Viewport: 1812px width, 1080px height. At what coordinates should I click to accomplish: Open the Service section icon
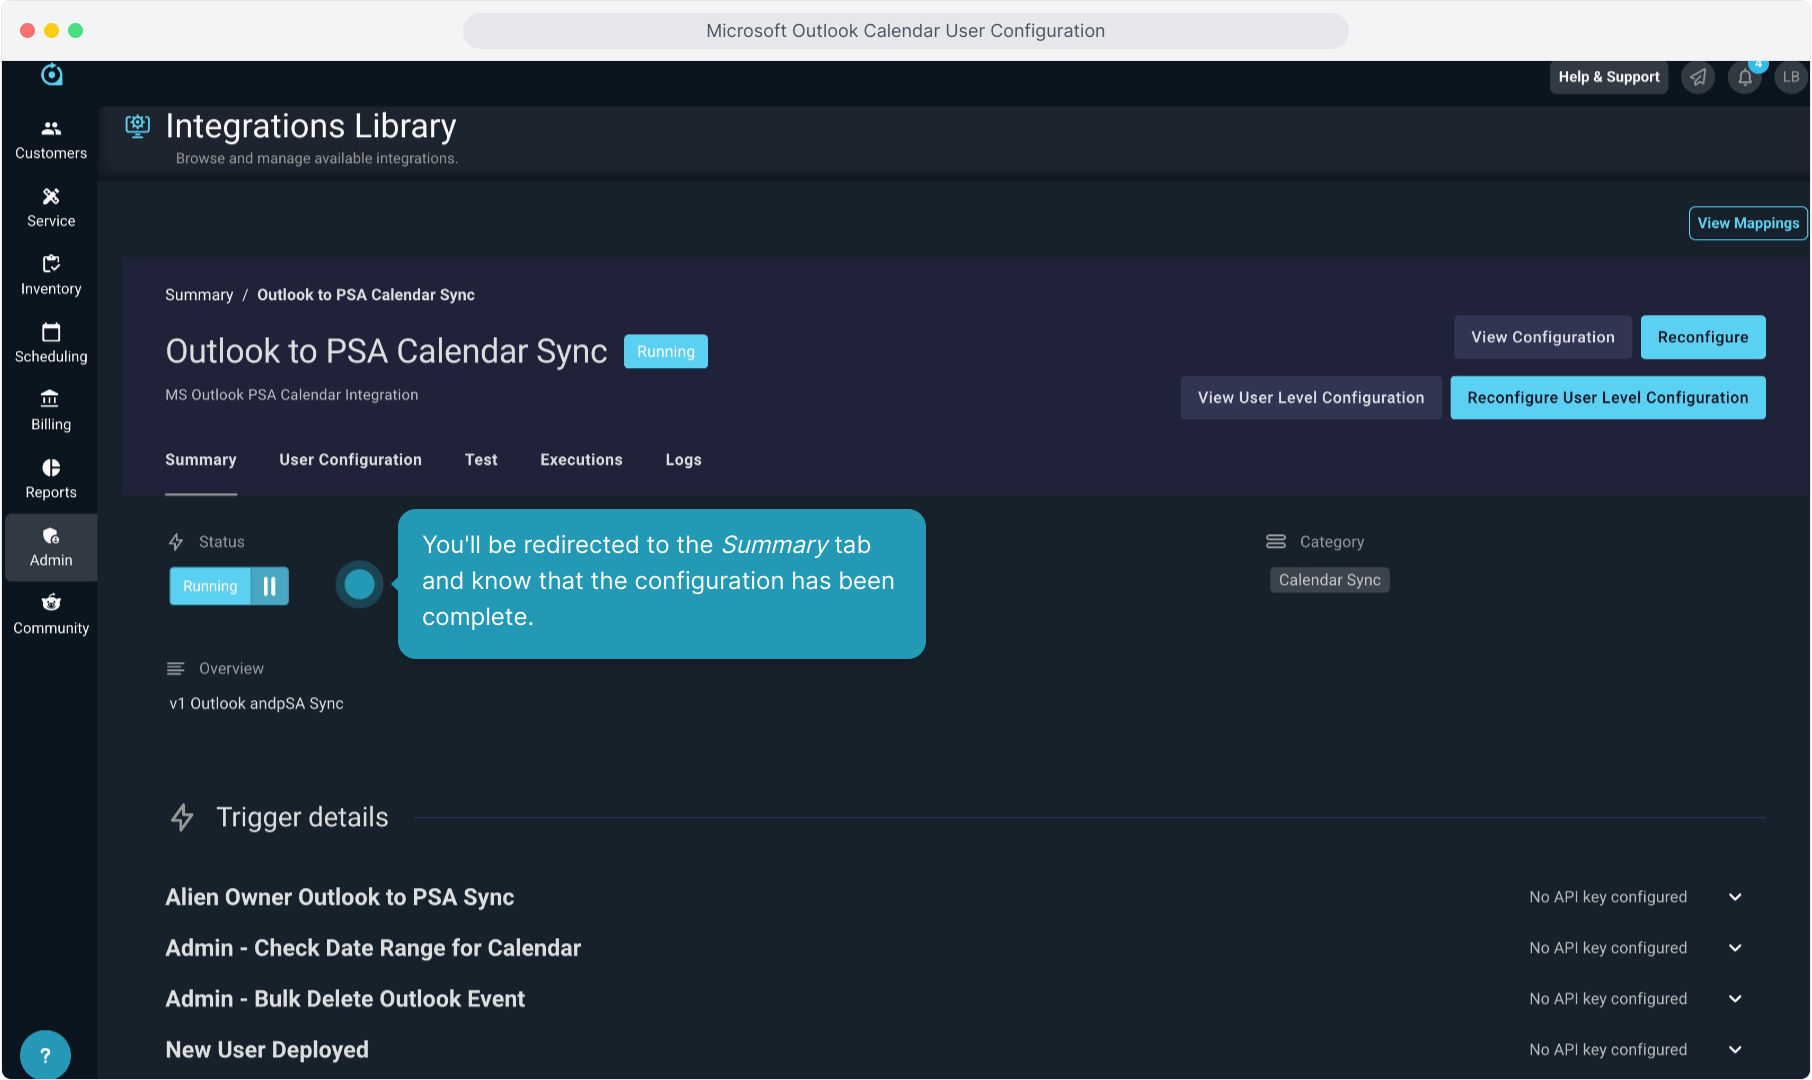point(51,197)
